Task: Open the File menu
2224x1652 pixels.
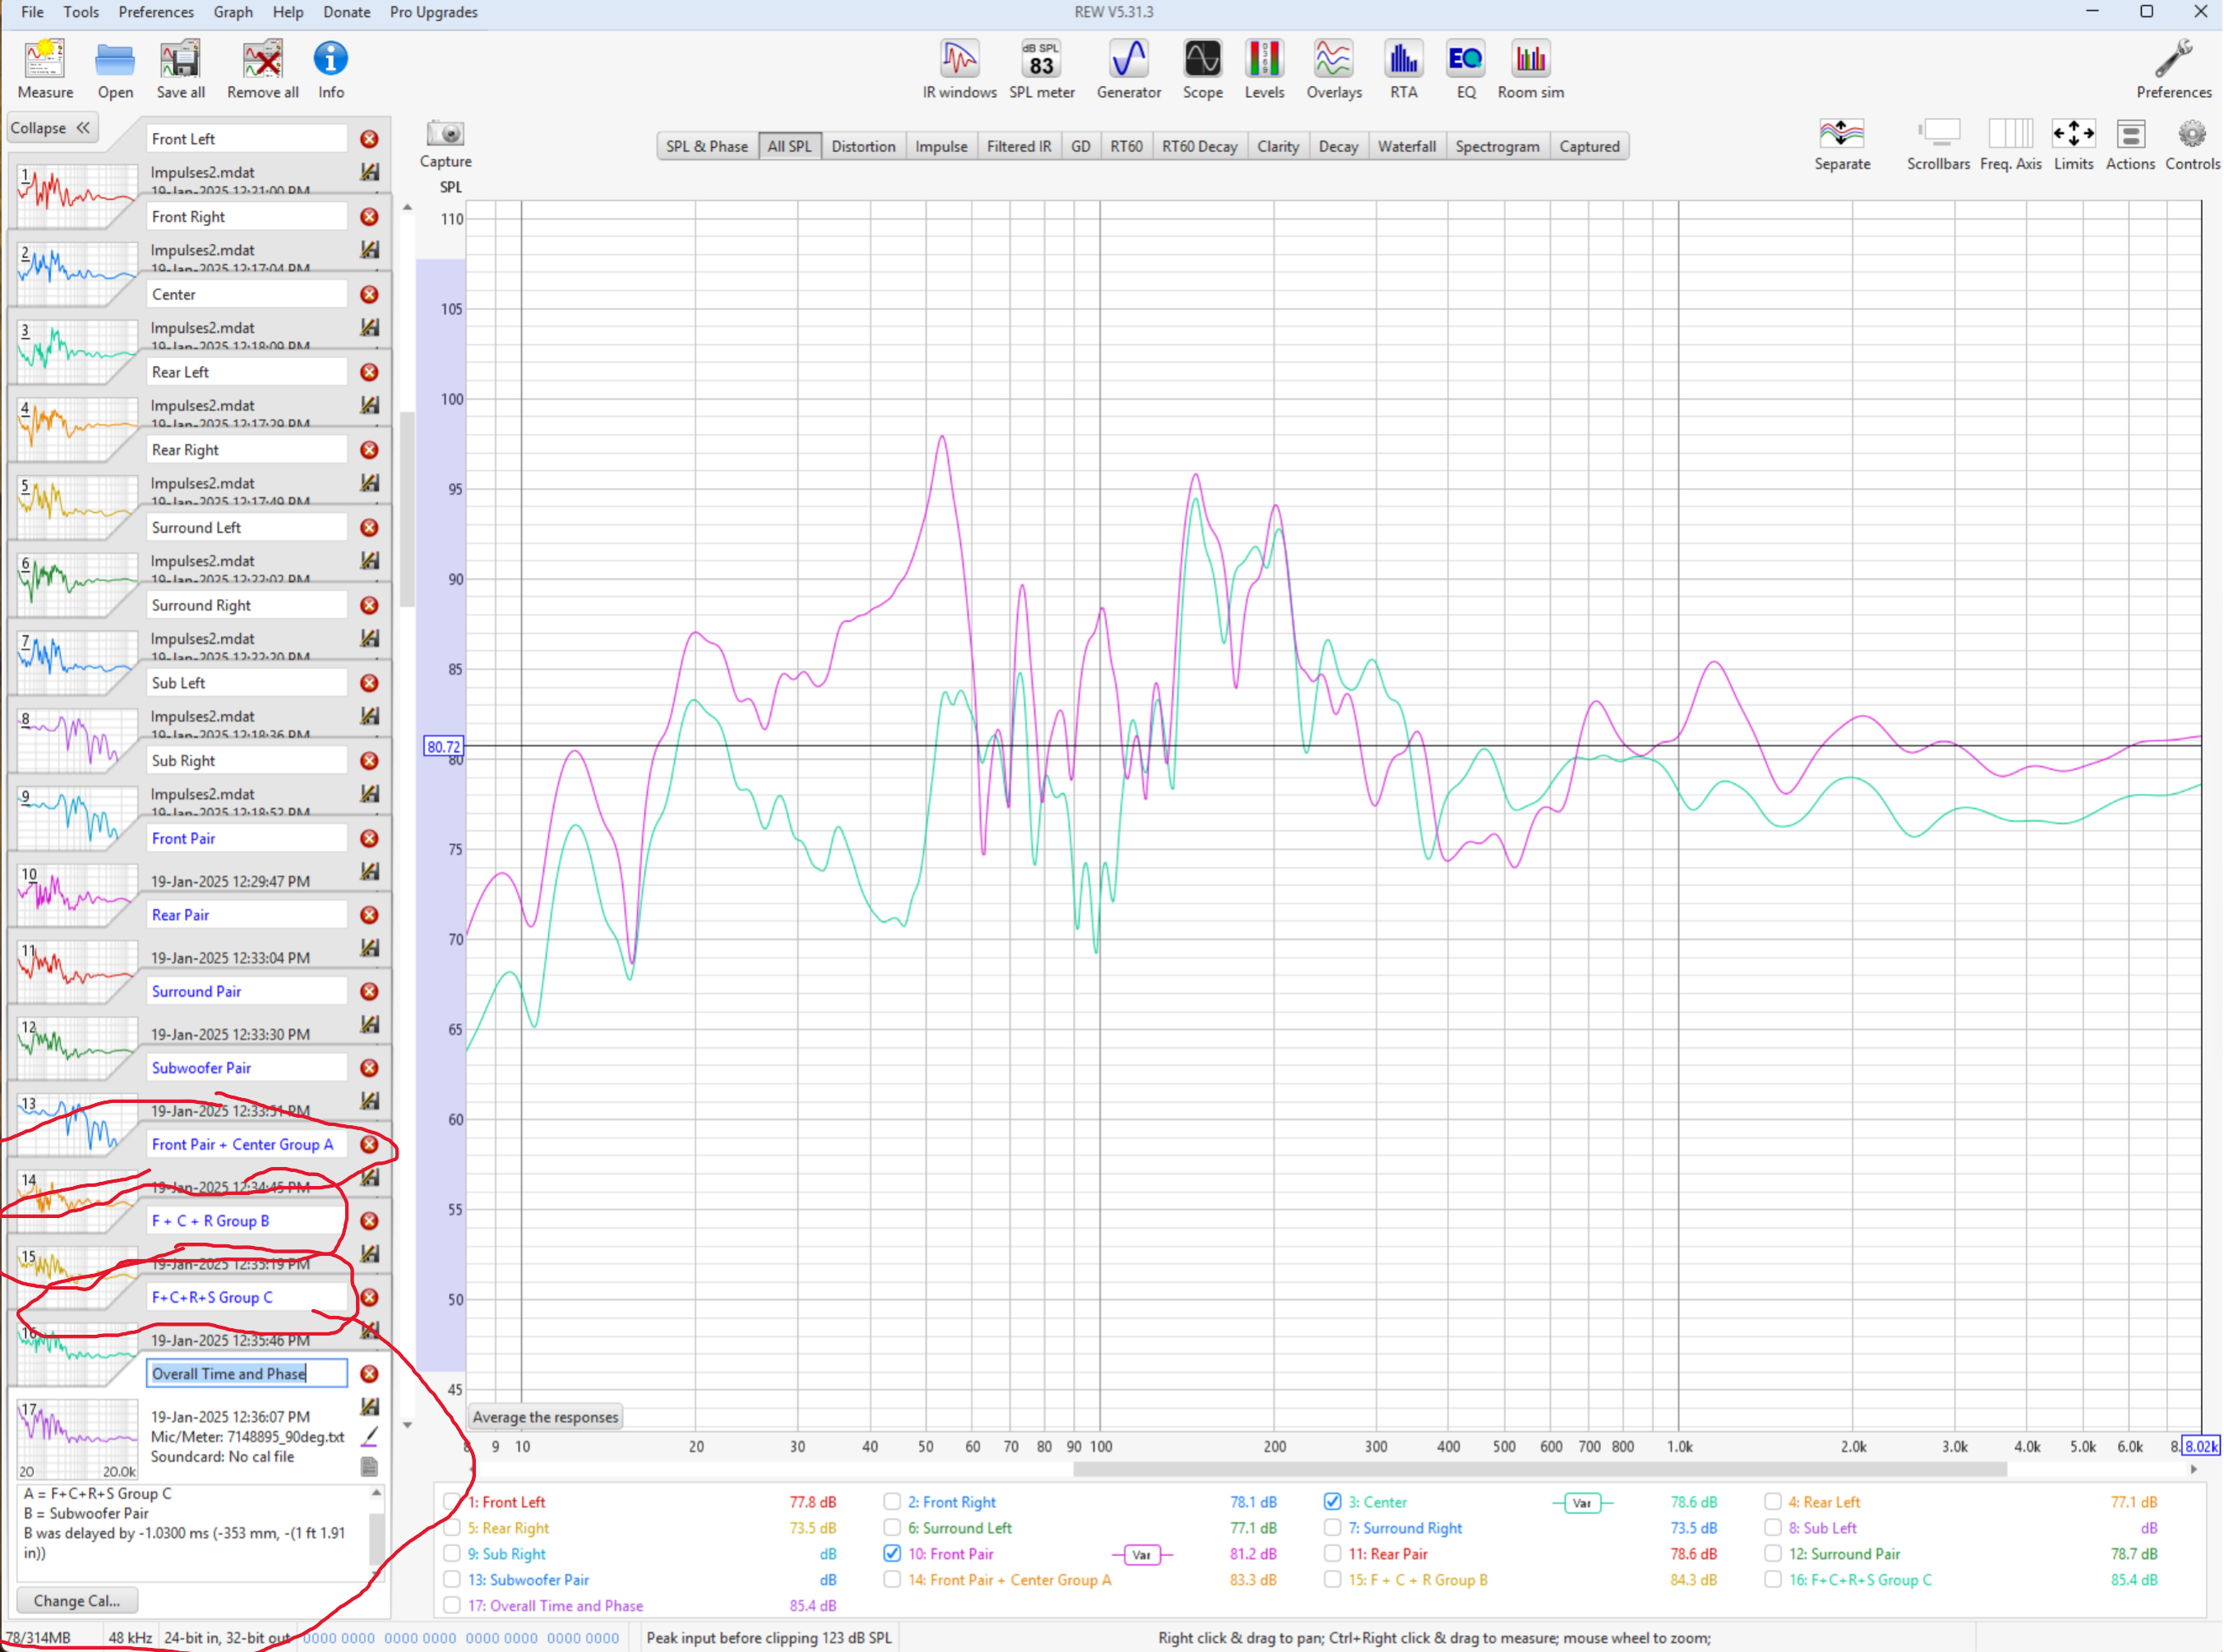Action: (32, 12)
